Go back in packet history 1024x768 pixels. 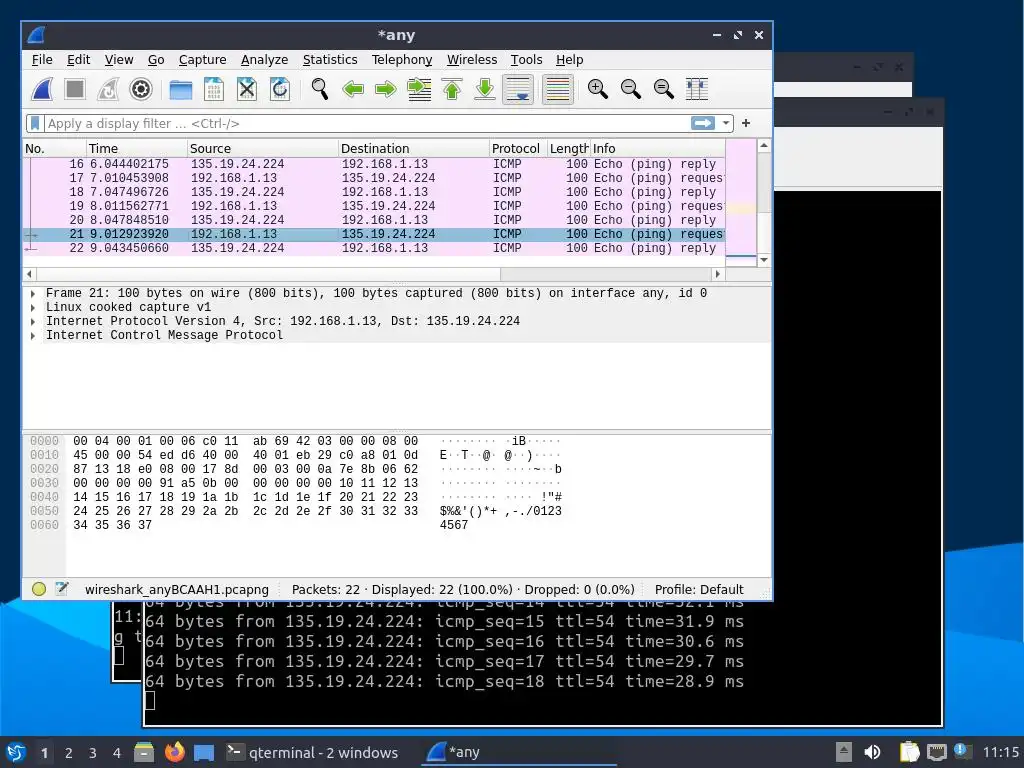353,89
